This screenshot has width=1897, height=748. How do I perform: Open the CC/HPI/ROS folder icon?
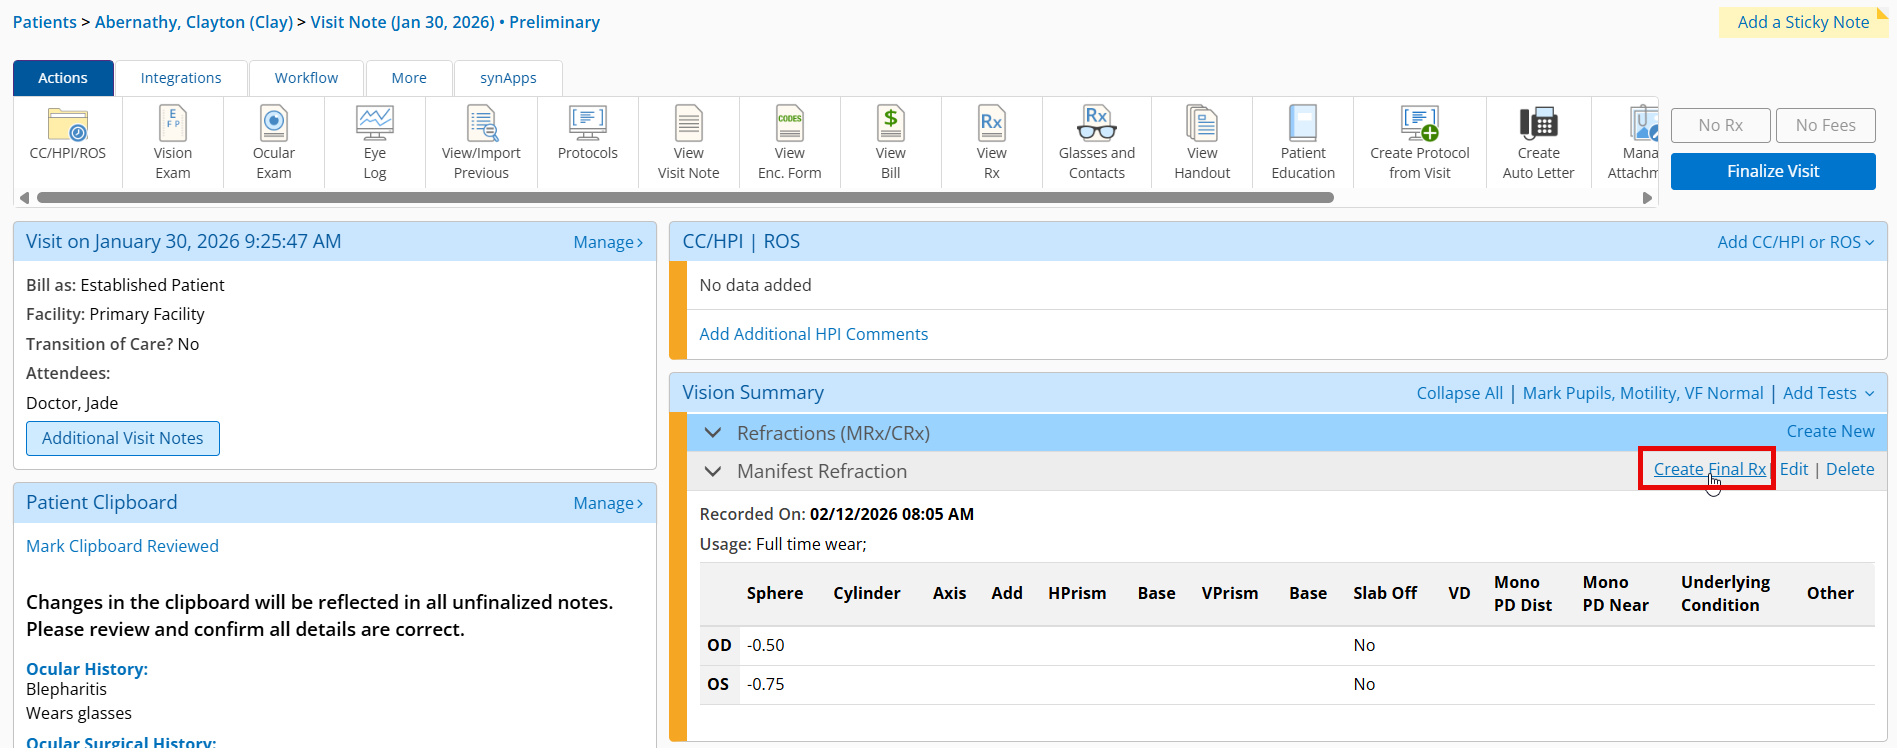coord(68,126)
